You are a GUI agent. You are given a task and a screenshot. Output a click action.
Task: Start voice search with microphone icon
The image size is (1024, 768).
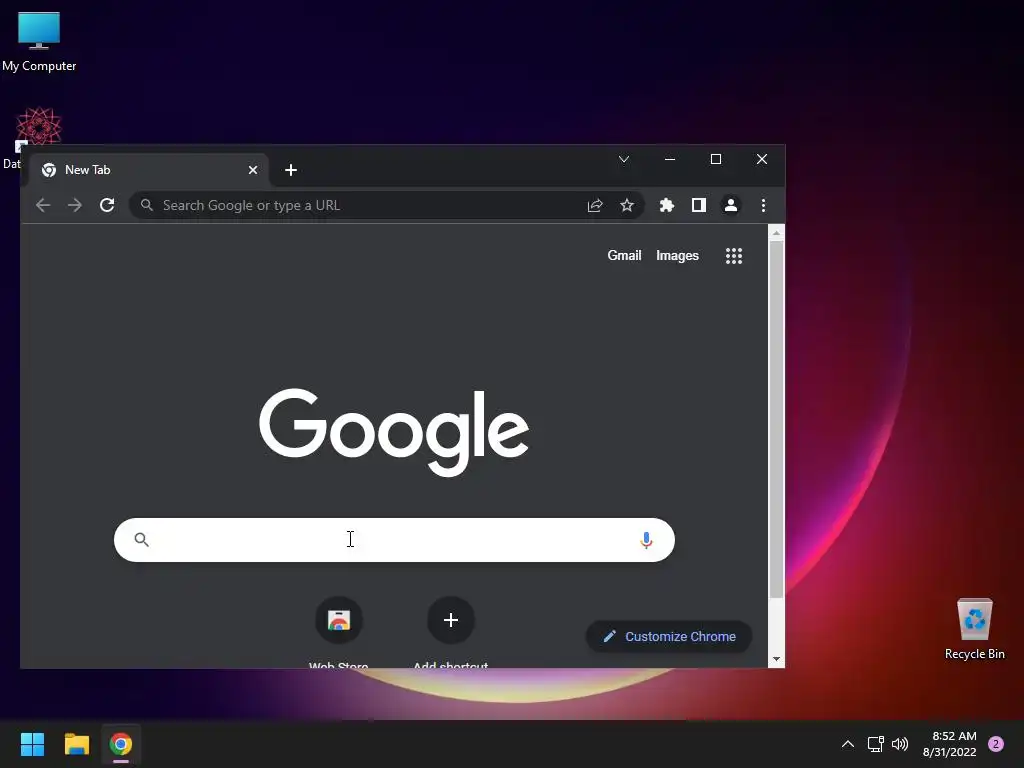[x=646, y=540]
